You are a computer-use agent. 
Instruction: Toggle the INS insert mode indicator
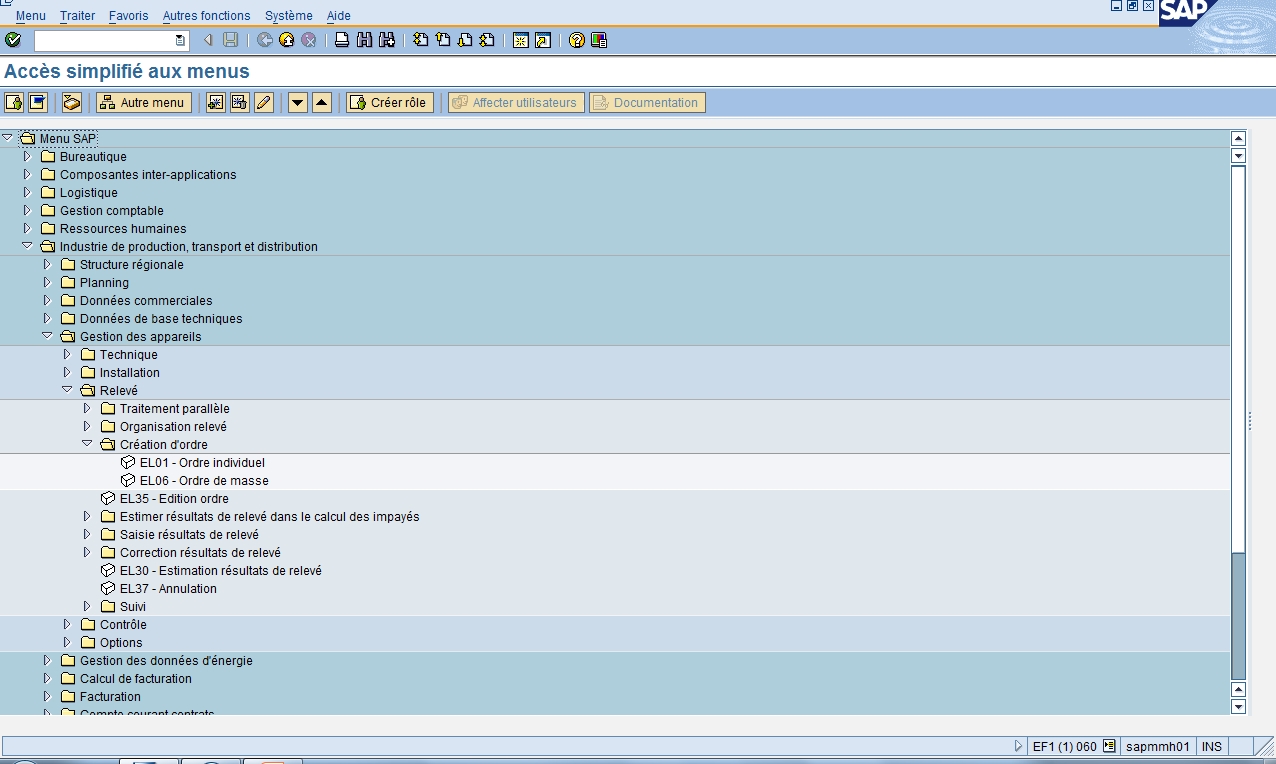coord(1211,746)
